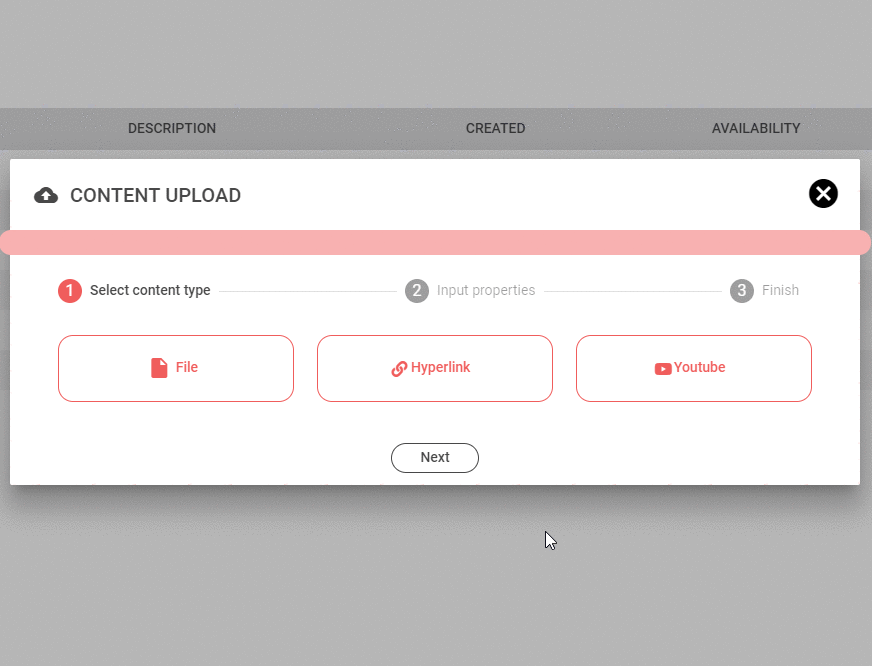872x666 pixels.
Task: Click the file document icon
Action: (x=159, y=368)
